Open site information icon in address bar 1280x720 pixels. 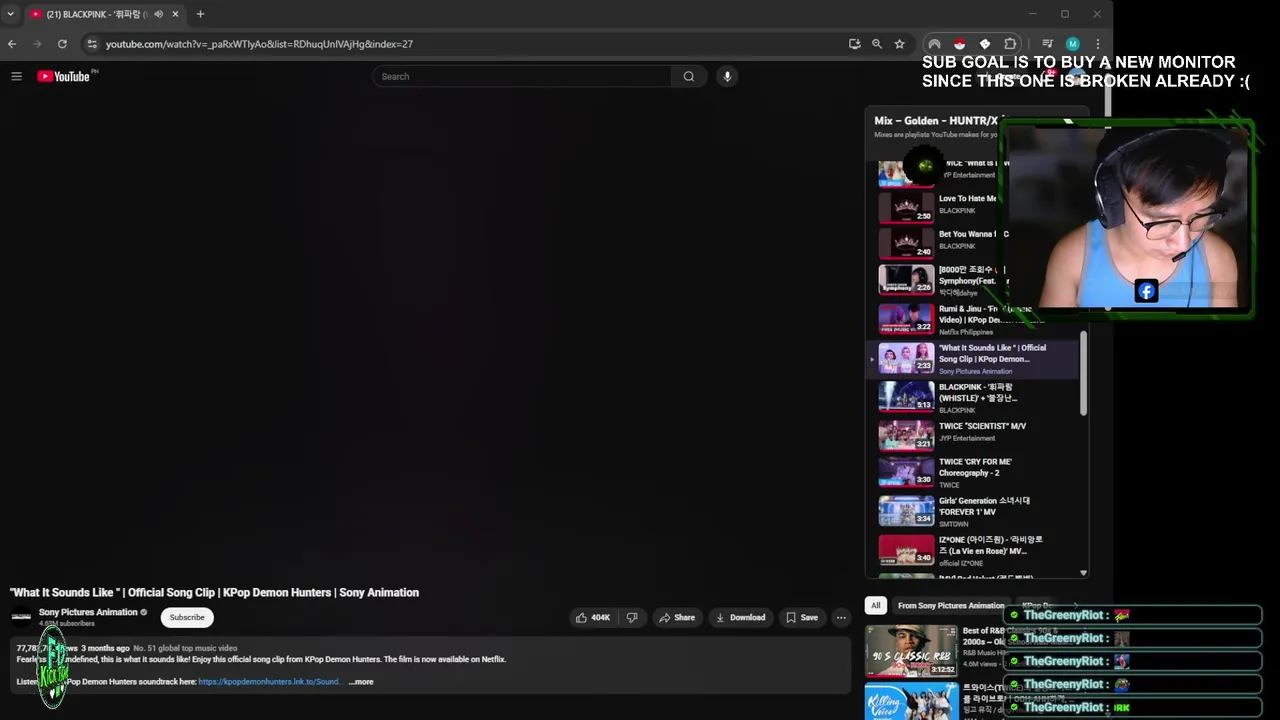[x=92, y=44]
